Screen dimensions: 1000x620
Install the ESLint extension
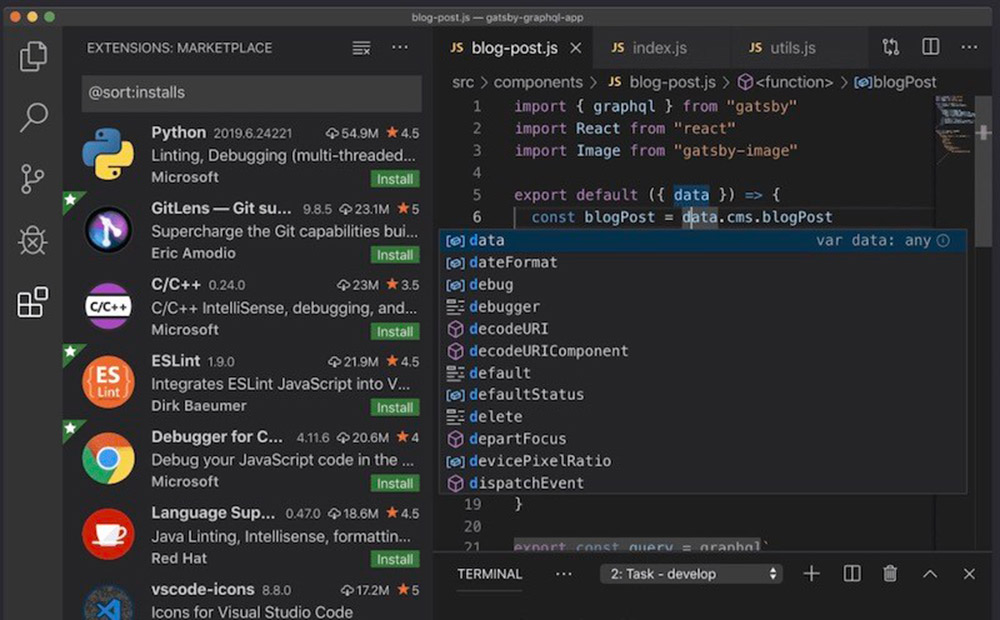(395, 407)
